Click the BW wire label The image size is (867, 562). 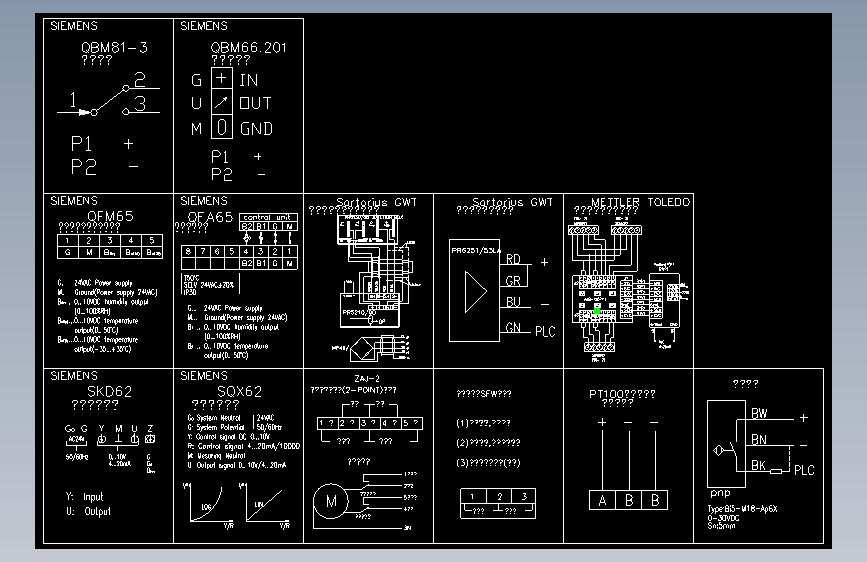coord(759,413)
